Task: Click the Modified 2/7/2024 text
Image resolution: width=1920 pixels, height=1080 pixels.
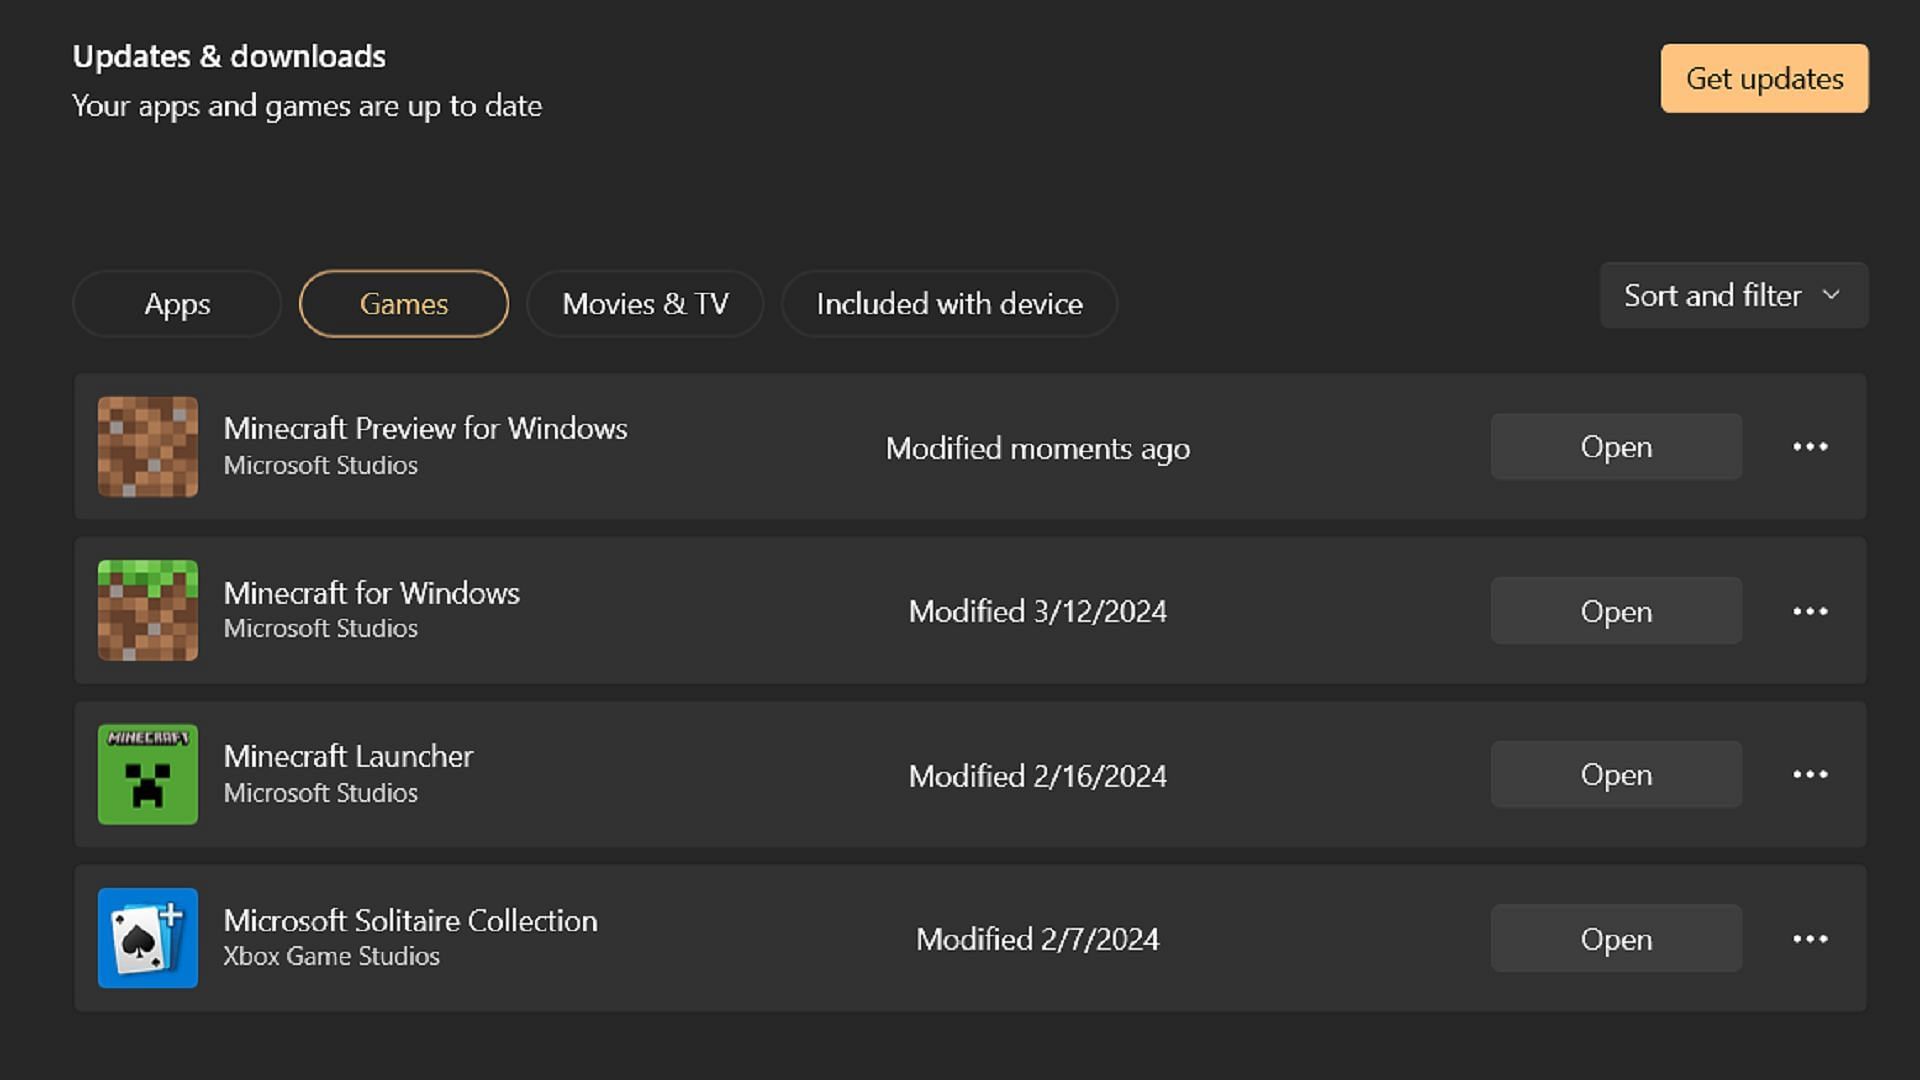Action: pyautogui.click(x=1038, y=940)
